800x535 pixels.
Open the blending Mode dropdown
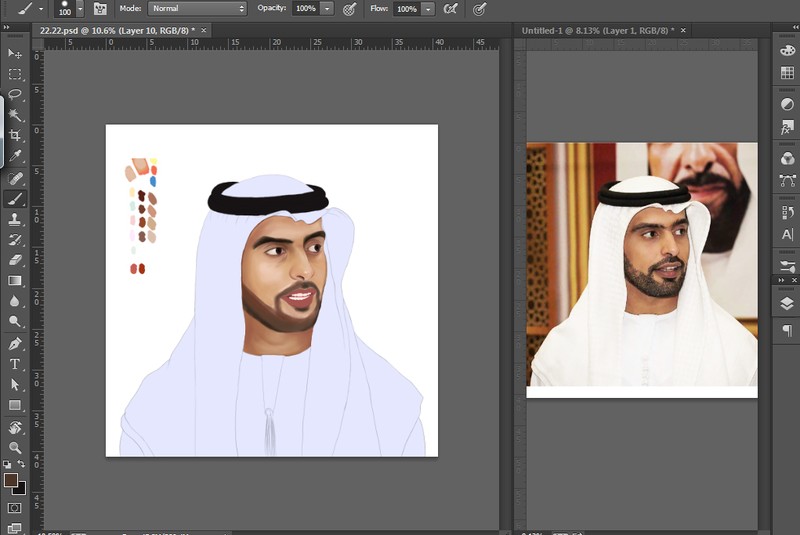[x=197, y=9]
